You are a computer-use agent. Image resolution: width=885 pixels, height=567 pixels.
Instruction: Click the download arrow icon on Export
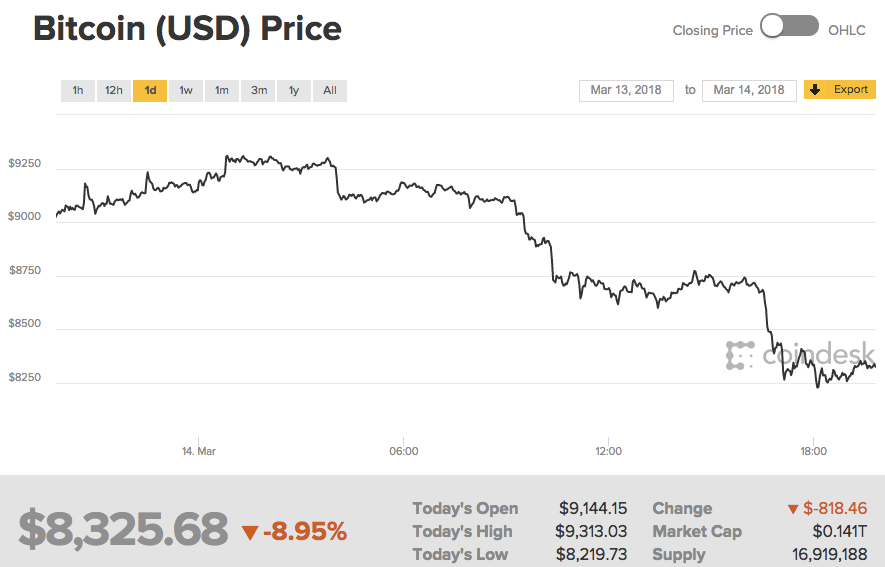click(x=816, y=90)
